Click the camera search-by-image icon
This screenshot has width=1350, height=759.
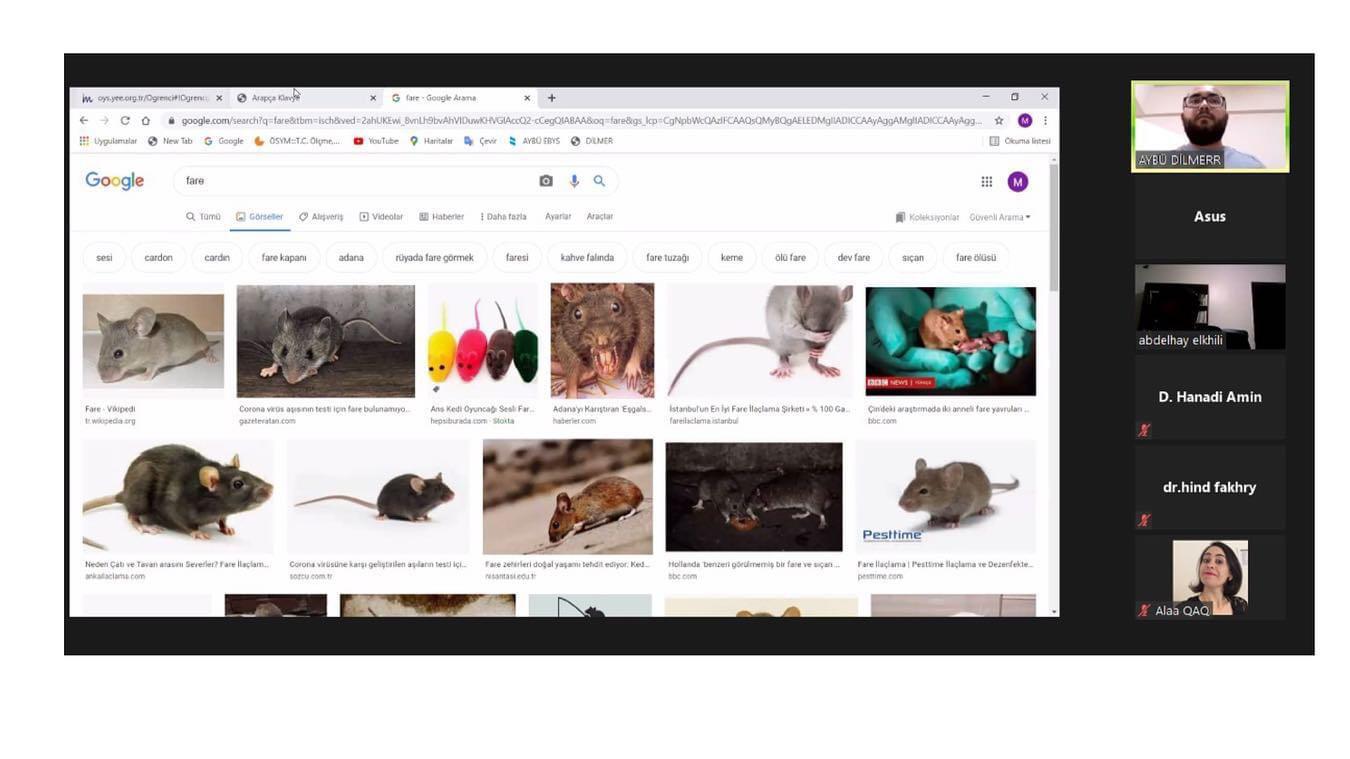point(546,181)
